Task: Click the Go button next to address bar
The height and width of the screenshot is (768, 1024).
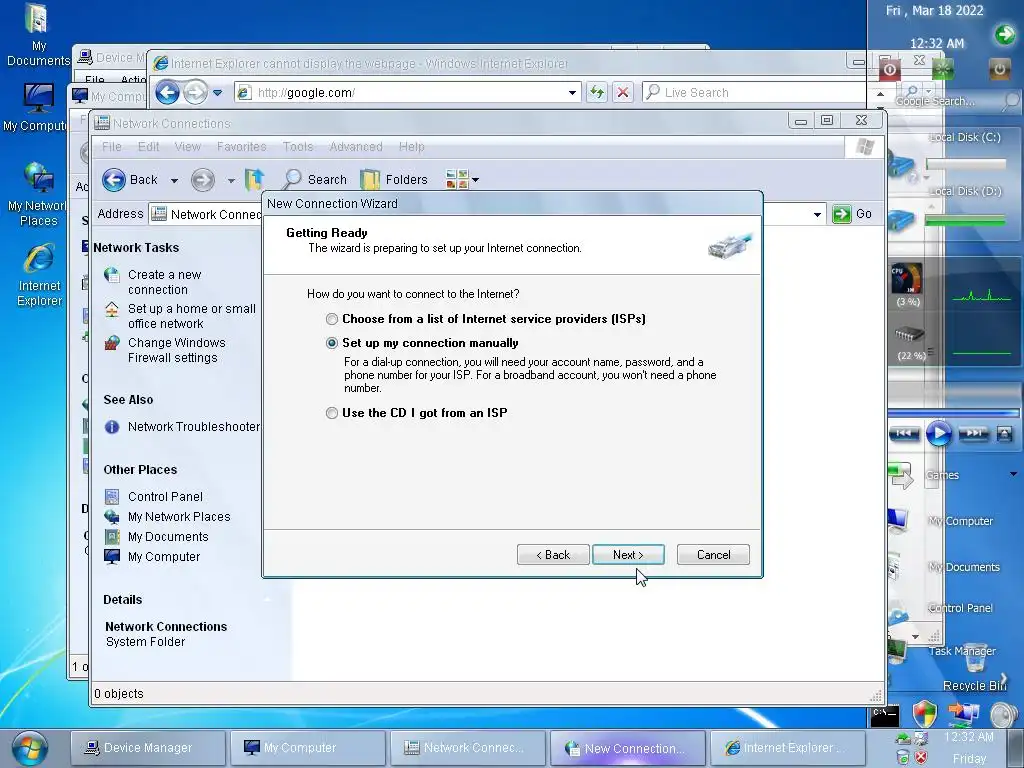Action: click(x=854, y=214)
